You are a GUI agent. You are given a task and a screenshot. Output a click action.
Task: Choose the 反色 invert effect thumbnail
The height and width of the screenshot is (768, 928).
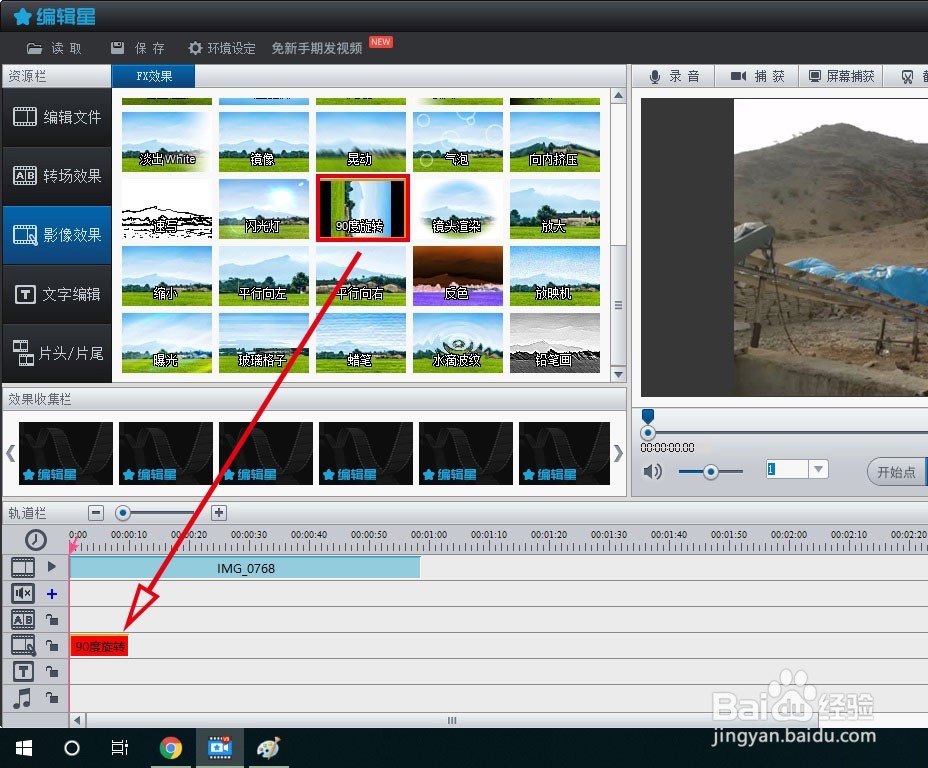(458, 276)
